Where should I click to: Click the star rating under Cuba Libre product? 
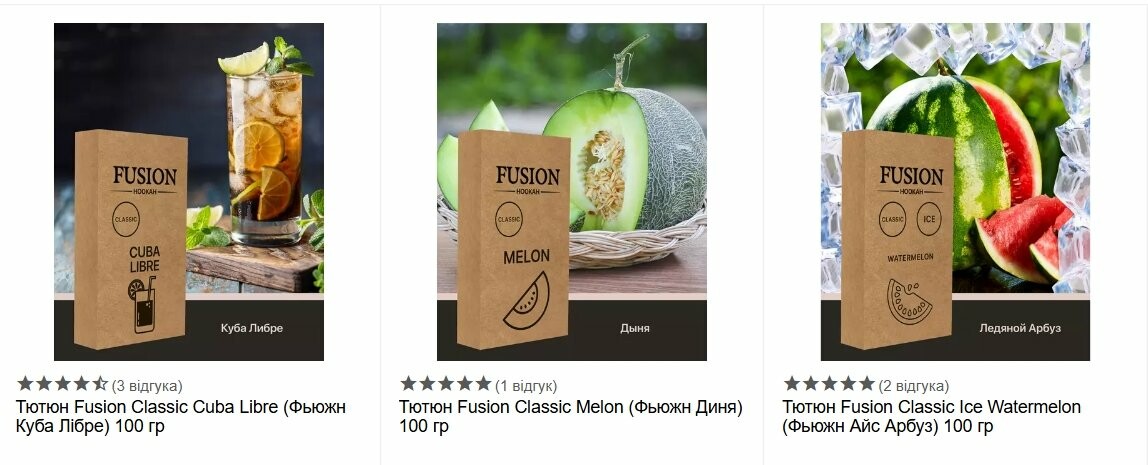(x=62, y=384)
